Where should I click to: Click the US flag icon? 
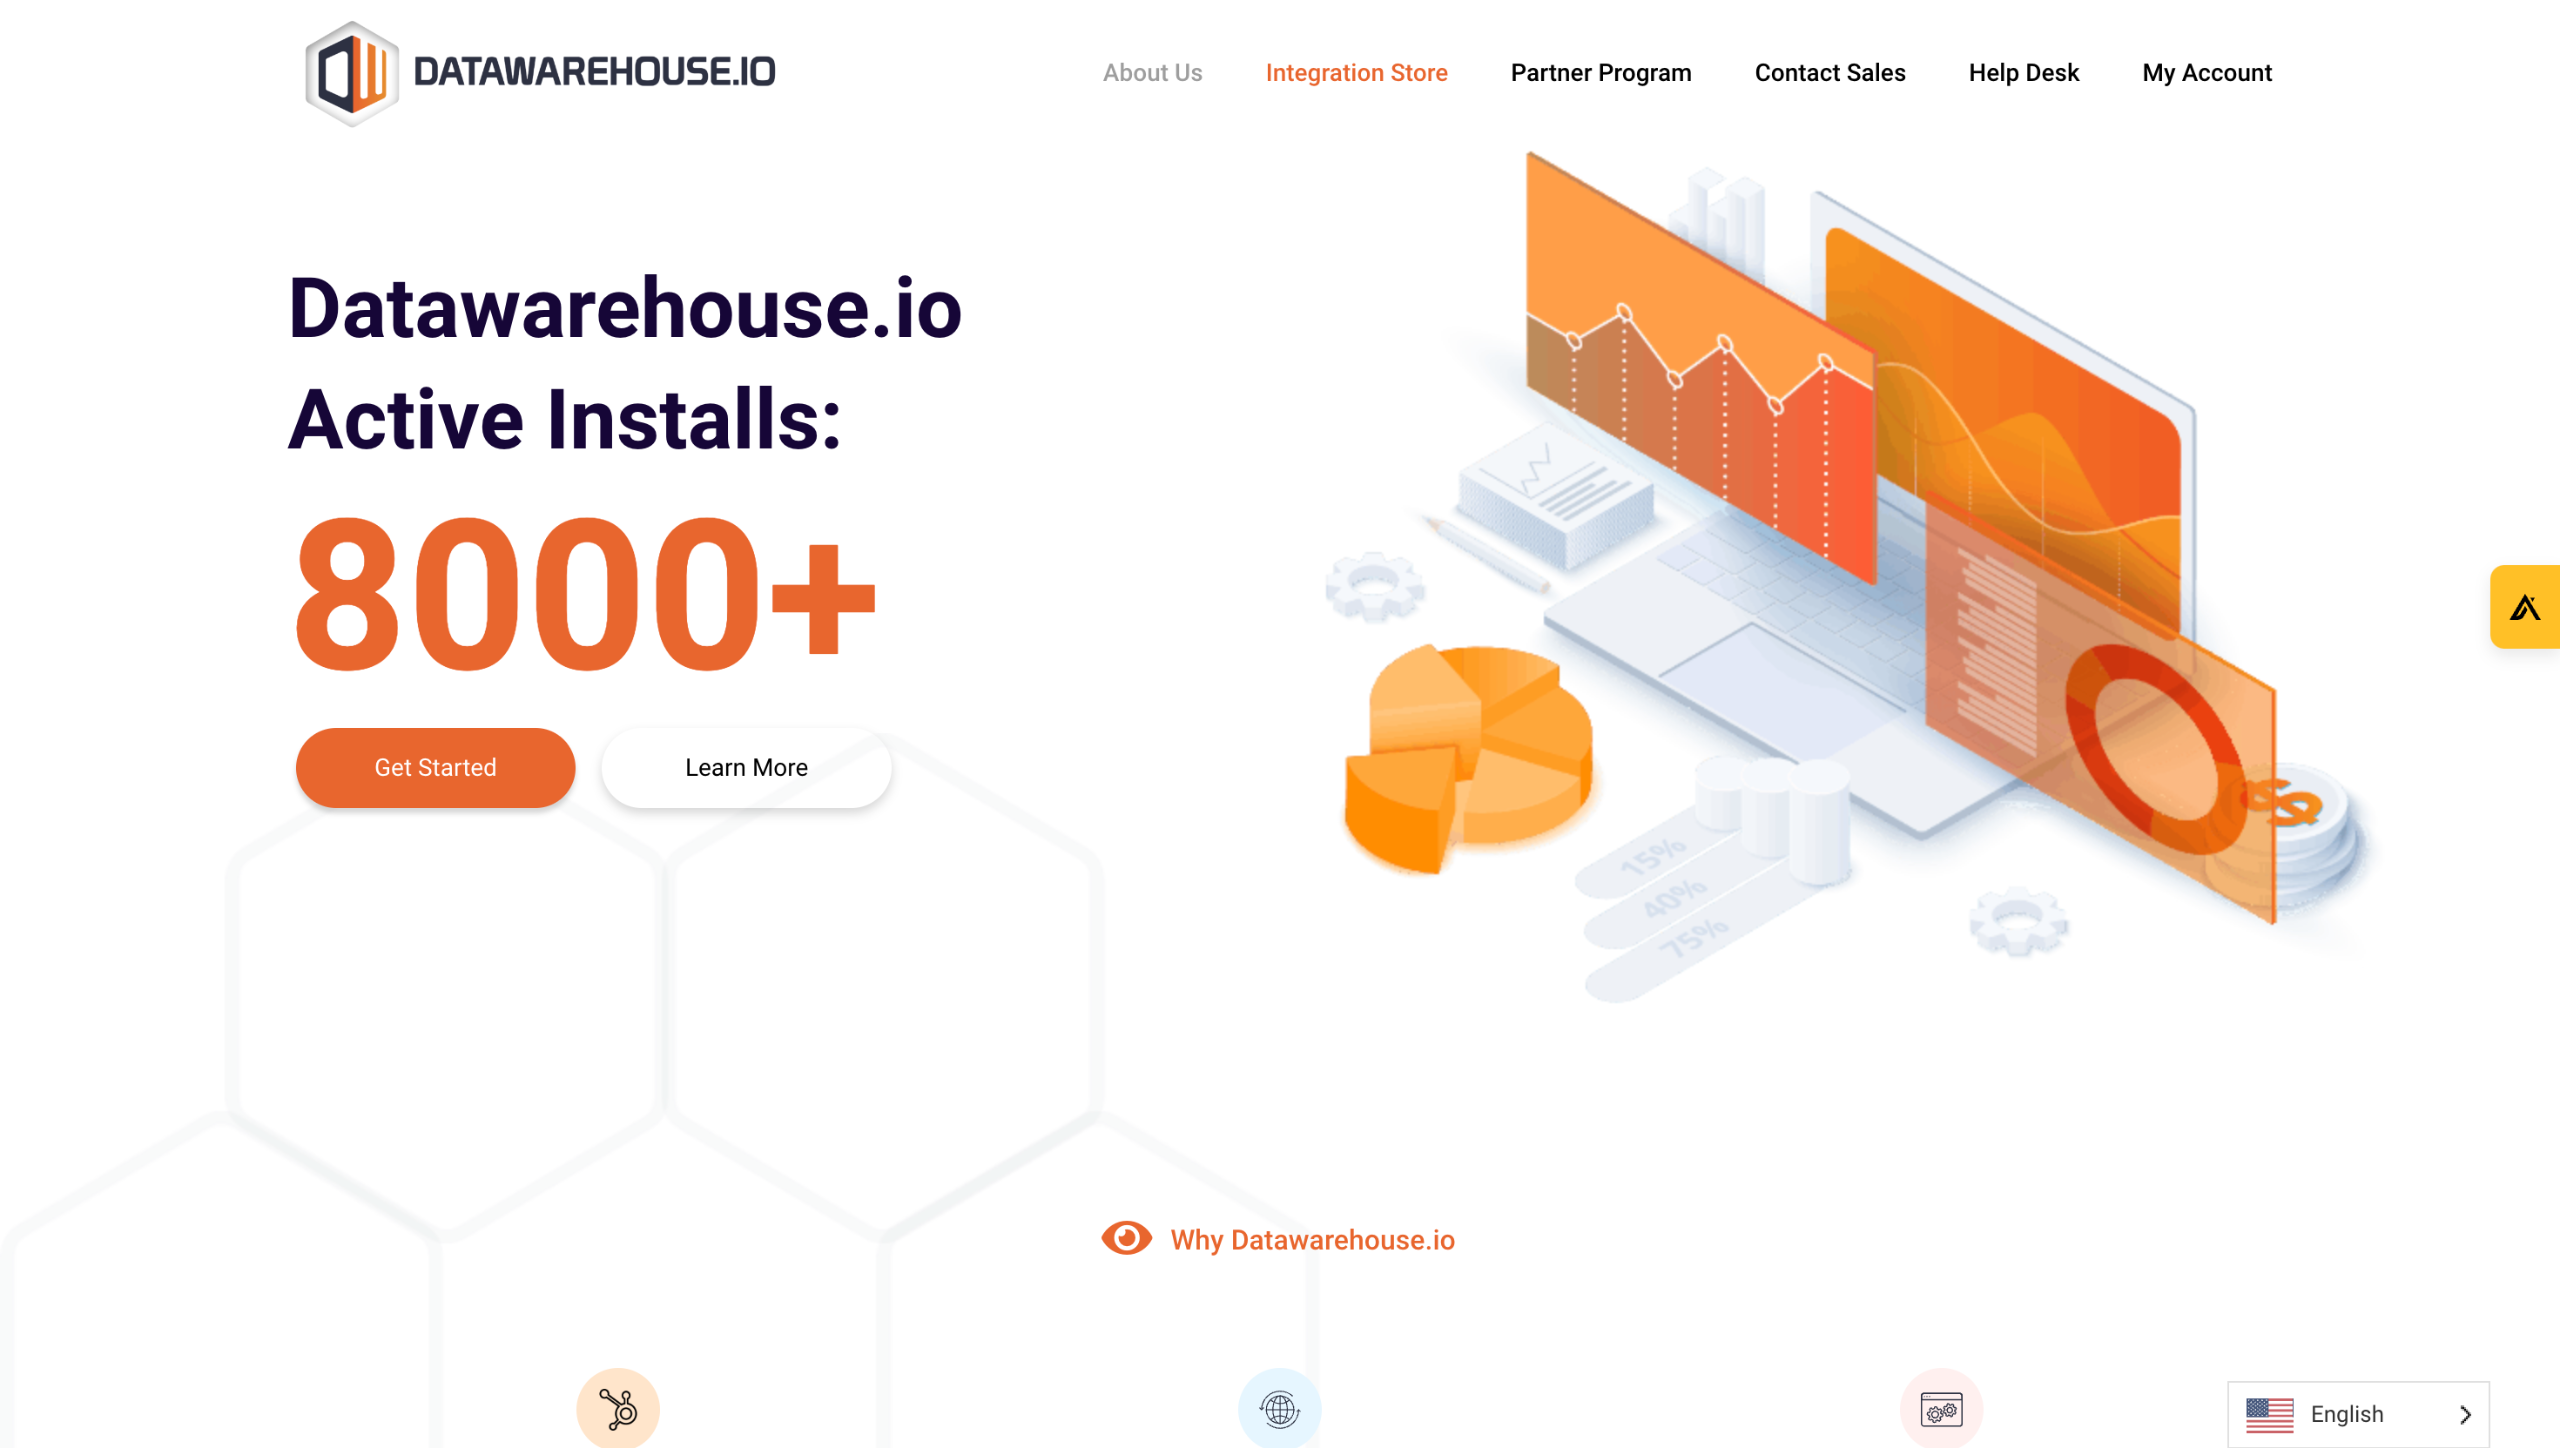[2269, 1414]
